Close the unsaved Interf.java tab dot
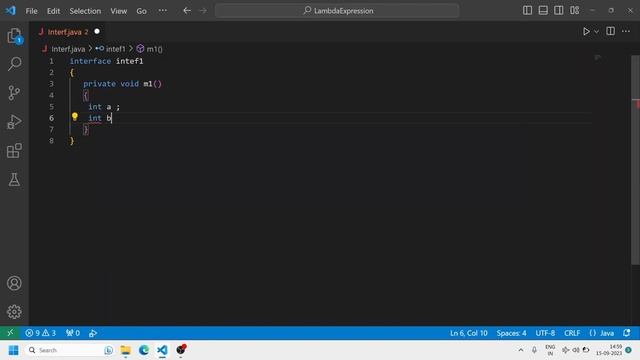Viewport: 640px width, 360px height. (x=97, y=31)
